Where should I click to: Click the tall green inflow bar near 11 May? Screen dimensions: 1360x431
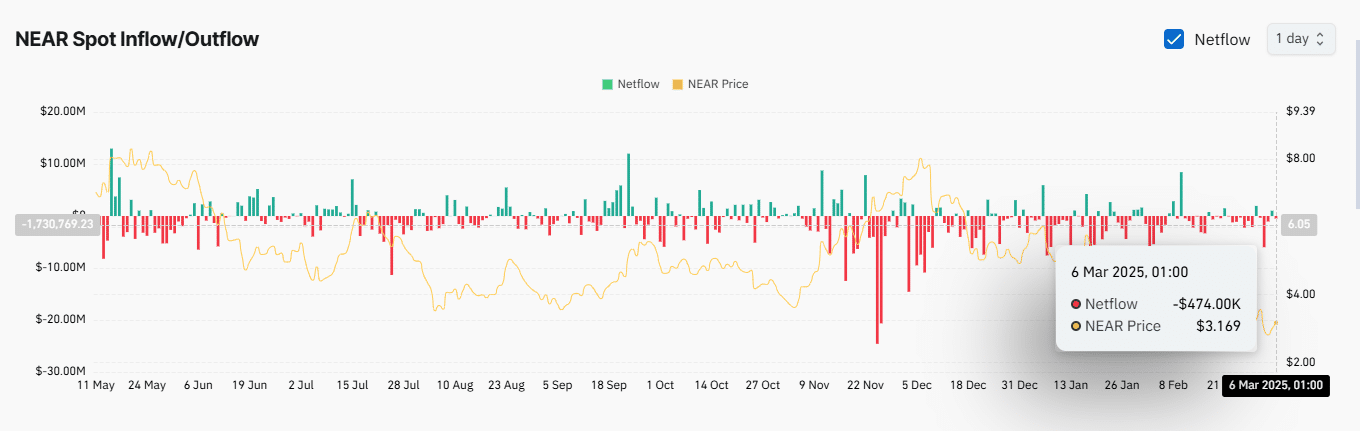pyautogui.click(x=111, y=182)
